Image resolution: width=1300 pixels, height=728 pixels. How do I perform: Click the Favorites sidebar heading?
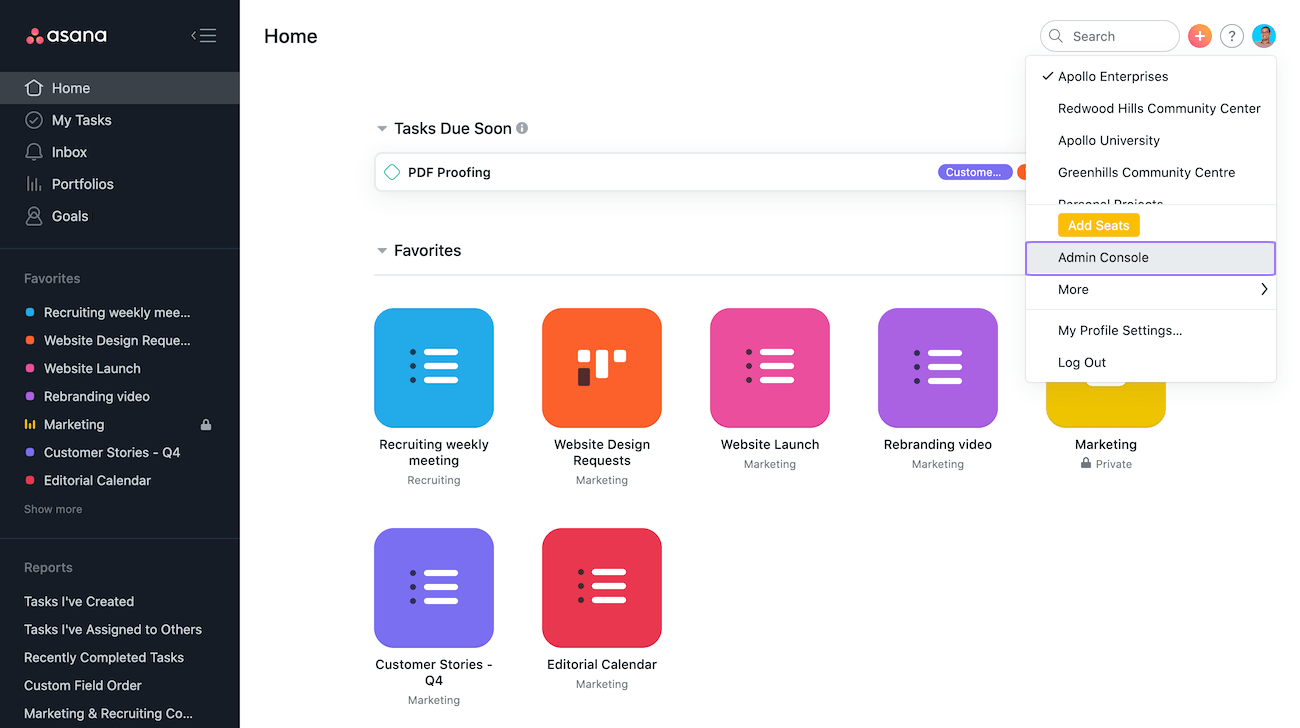(52, 278)
